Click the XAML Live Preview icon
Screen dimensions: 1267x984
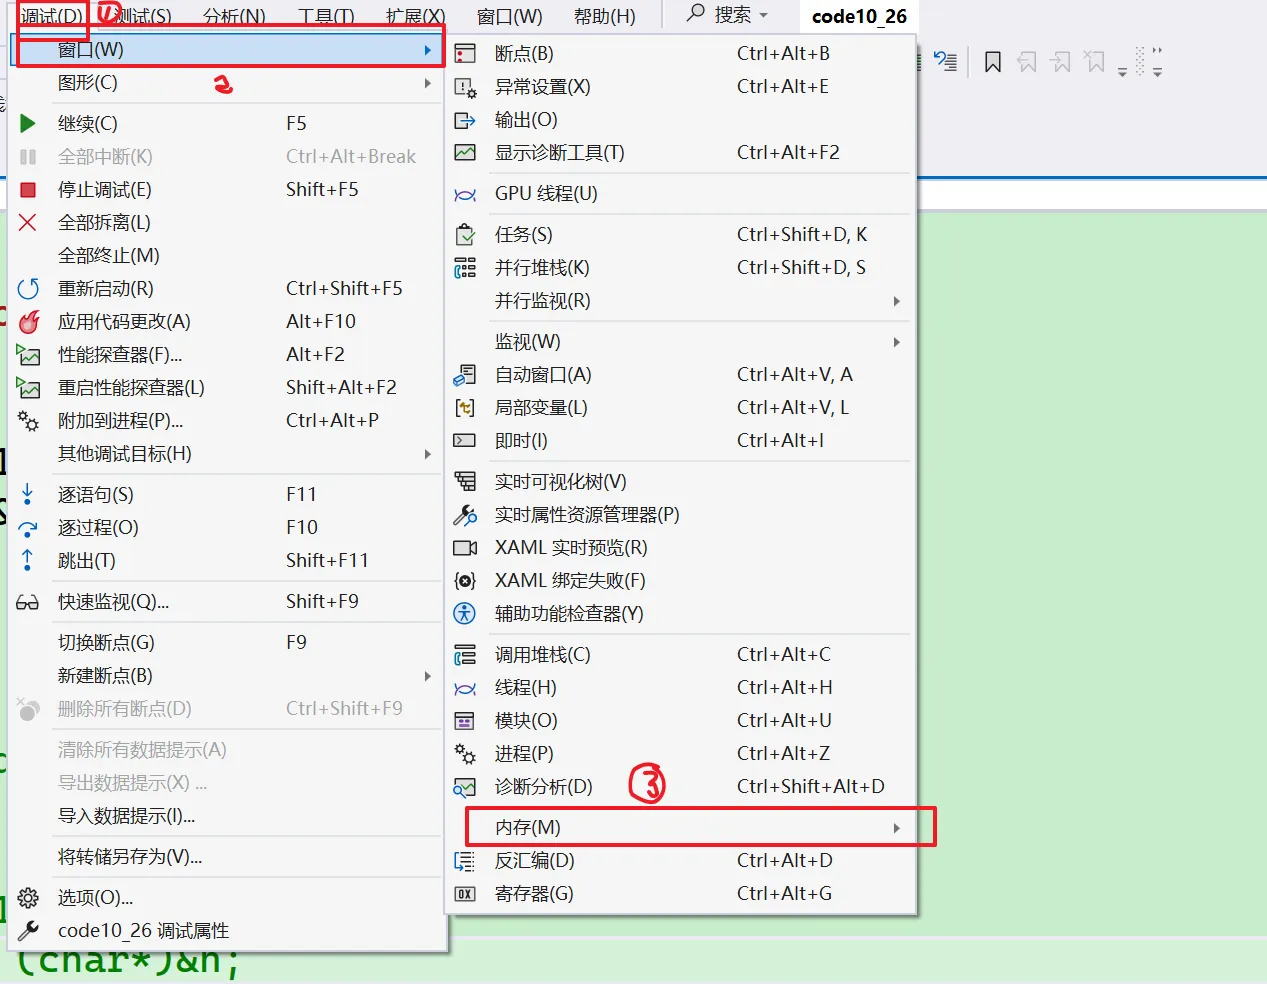465,548
